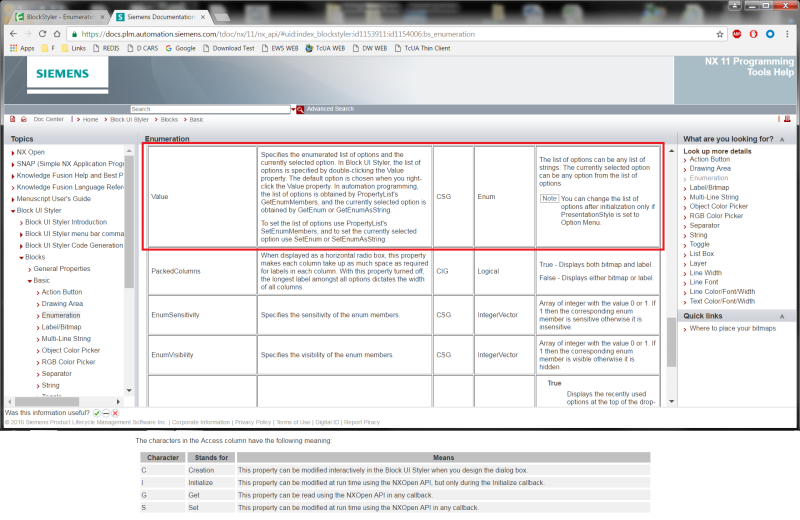Screen dimensions: 800x520
Task: Click the green check useful feedback icon
Action: pos(97,413)
